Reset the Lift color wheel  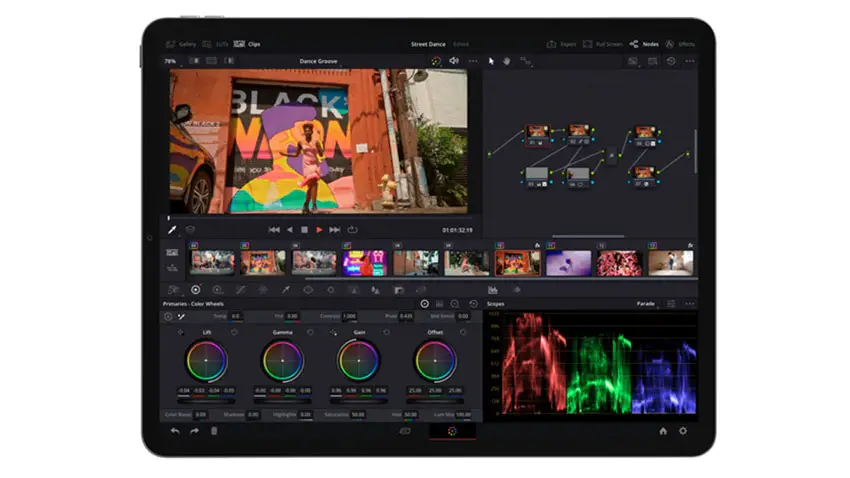(234, 332)
